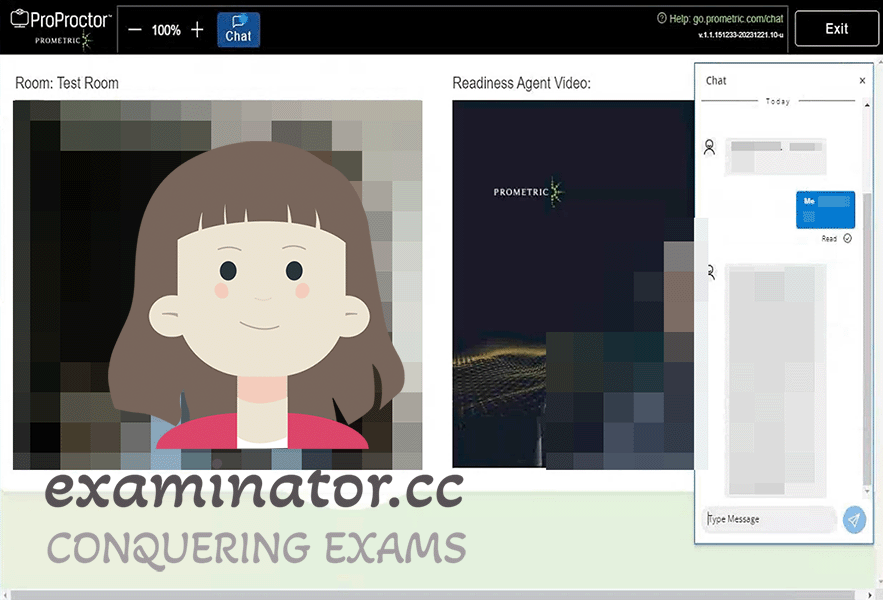The width and height of the screenshot is (883, 600).
Task: Click the Read checkmark status icon
Action: click(x=848, y=238)
